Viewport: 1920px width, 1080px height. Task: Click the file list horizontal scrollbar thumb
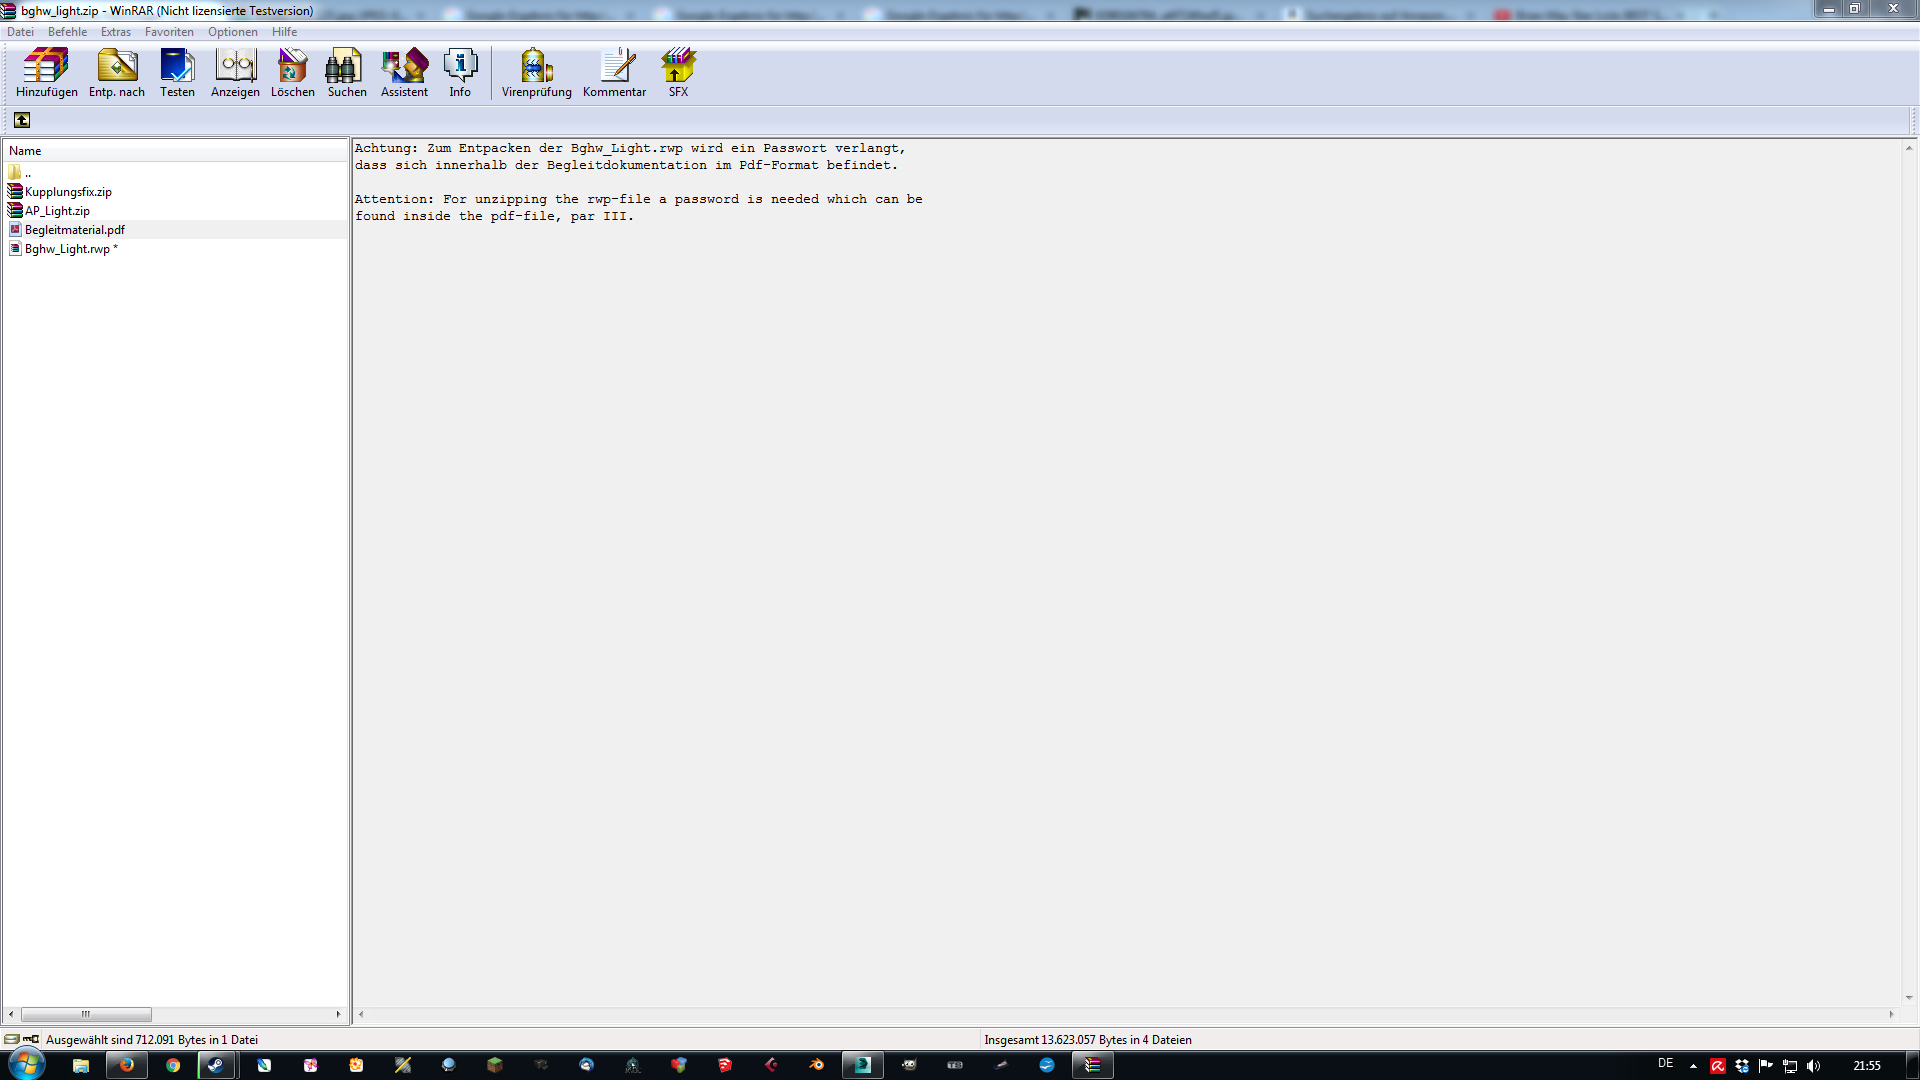pos(86,1014)
